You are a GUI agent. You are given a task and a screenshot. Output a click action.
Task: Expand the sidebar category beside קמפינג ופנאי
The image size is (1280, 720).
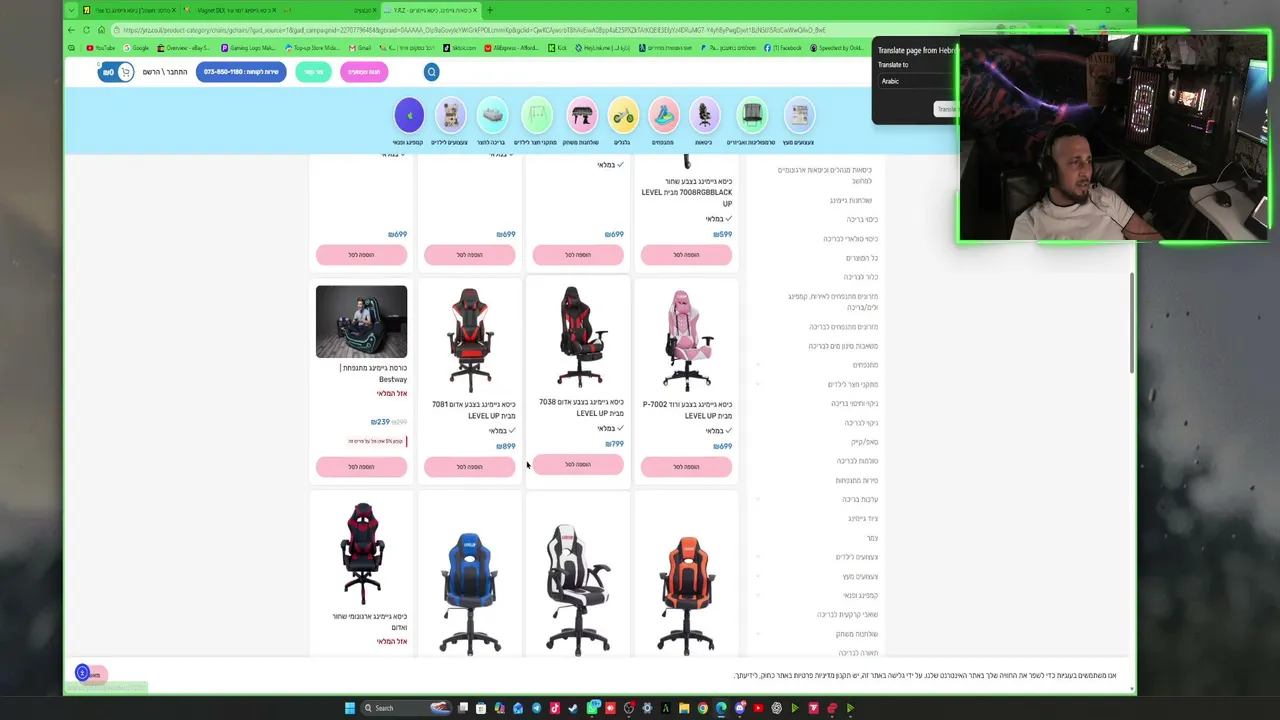pos(757,595)
